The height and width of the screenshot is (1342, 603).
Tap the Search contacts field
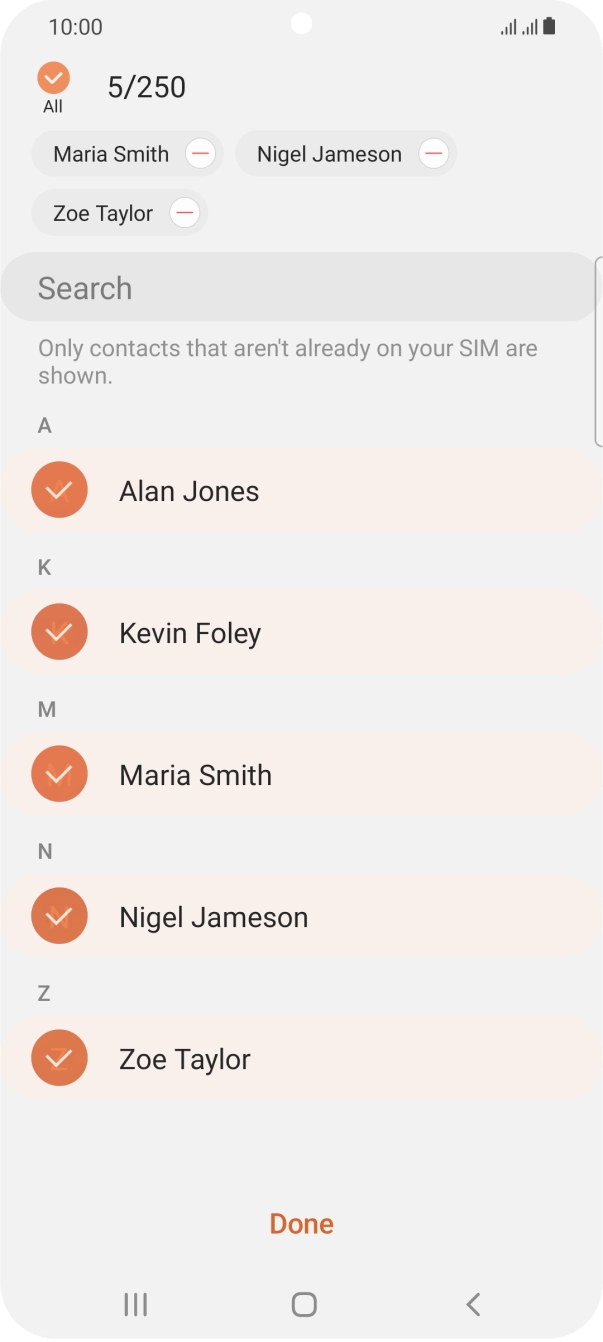pyautogui.click(x=300, y=288)
